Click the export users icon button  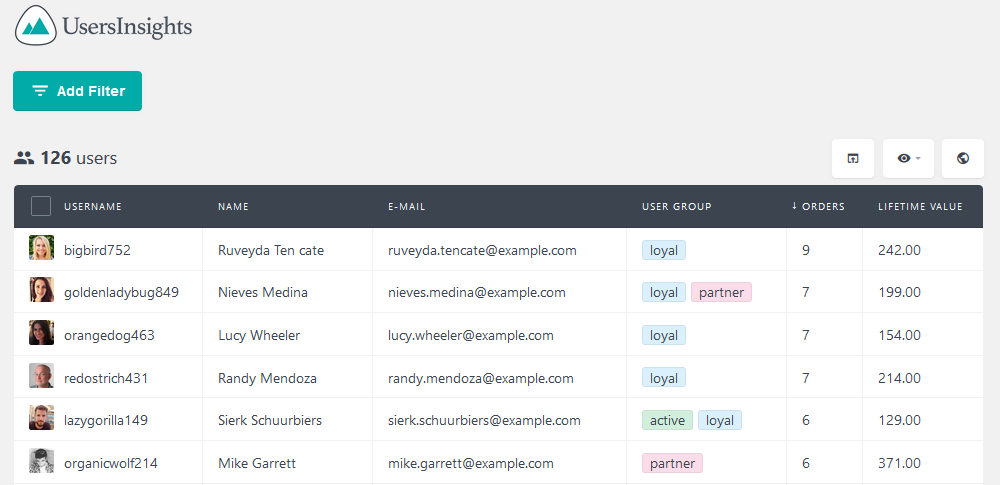(x=853, y=158)
